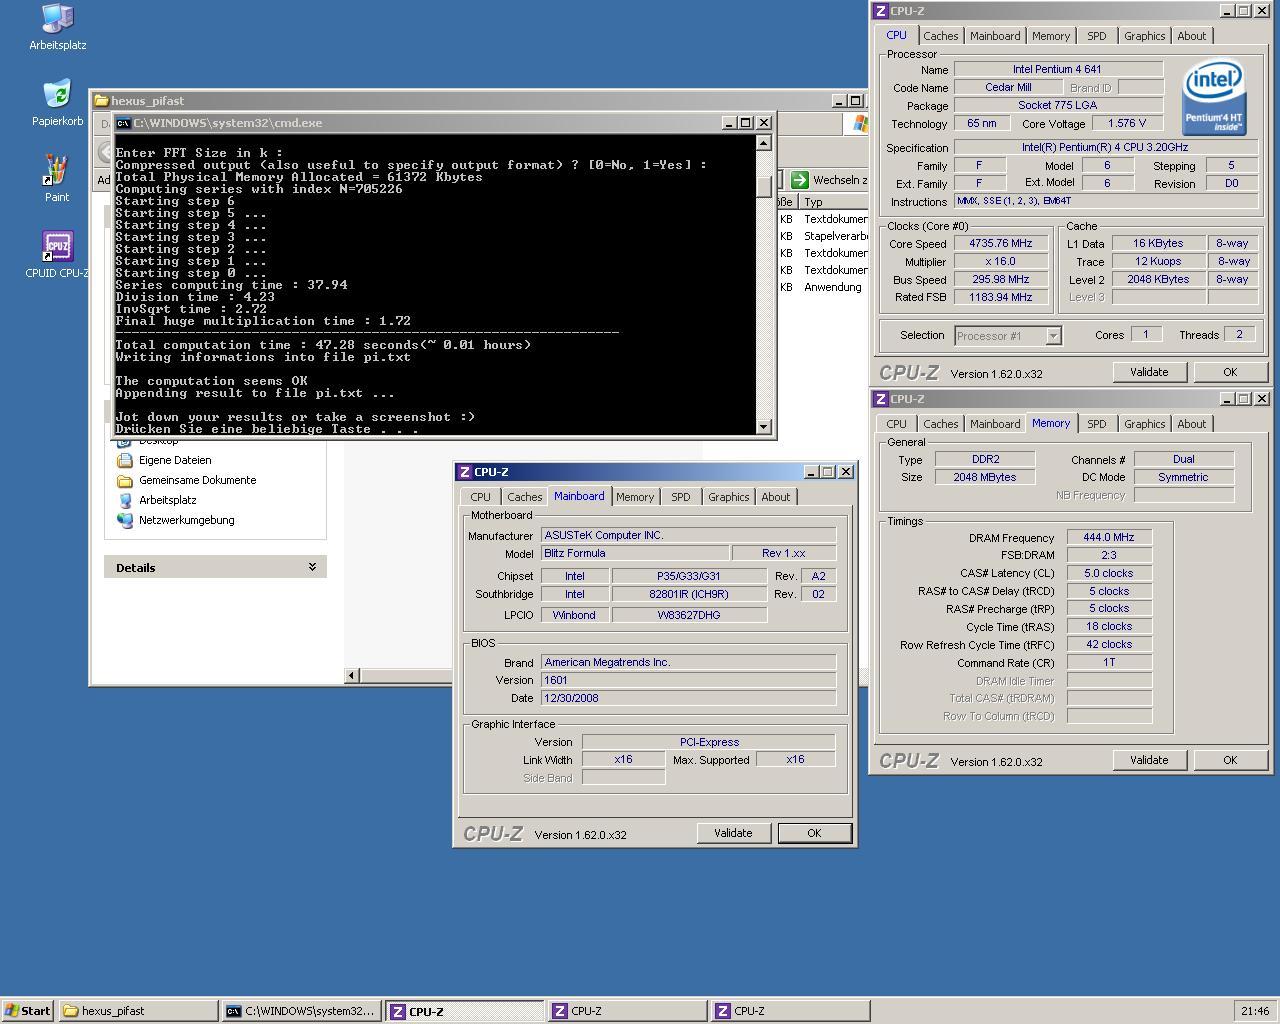Click the Command Rate 1T value
This screenshot has height=1024, width=1280.
[x=1109, y=662]
